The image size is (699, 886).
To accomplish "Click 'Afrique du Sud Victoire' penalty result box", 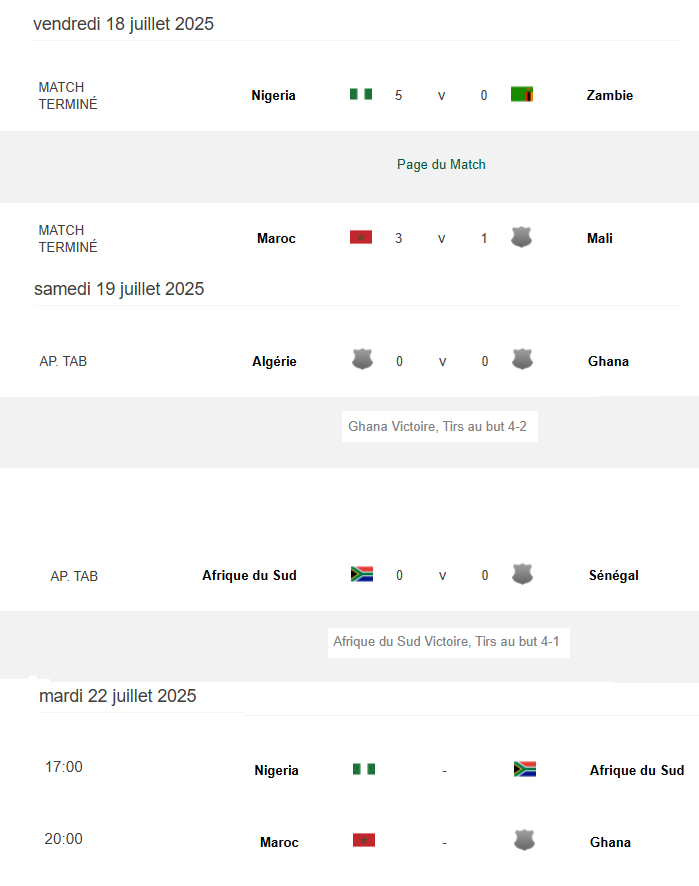I will pyautogui.click(x=448, y=642).
